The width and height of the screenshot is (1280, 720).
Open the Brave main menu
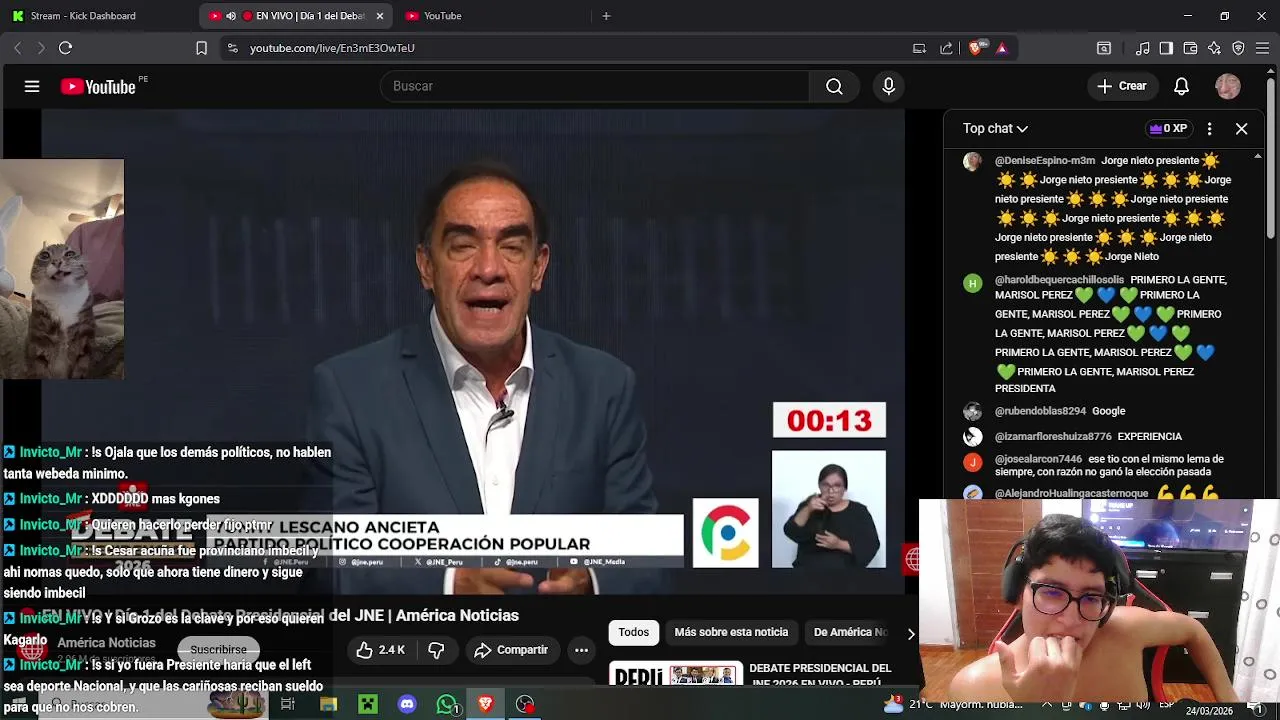(x=1262, y=48)
